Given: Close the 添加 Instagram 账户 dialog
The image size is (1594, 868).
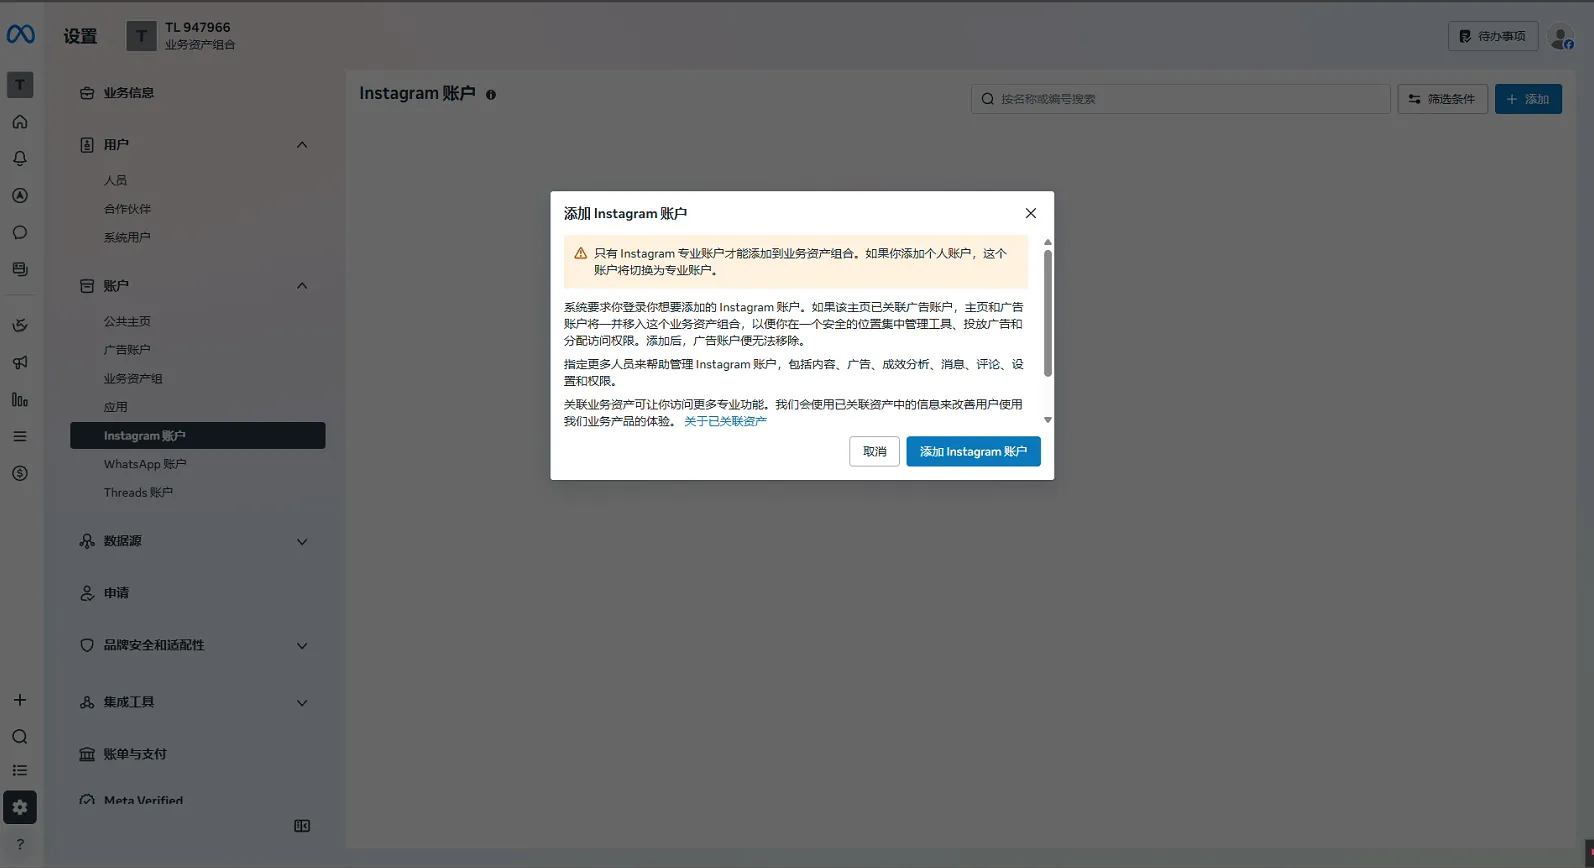Looking at the screenshot, I should pos(1031,213).
